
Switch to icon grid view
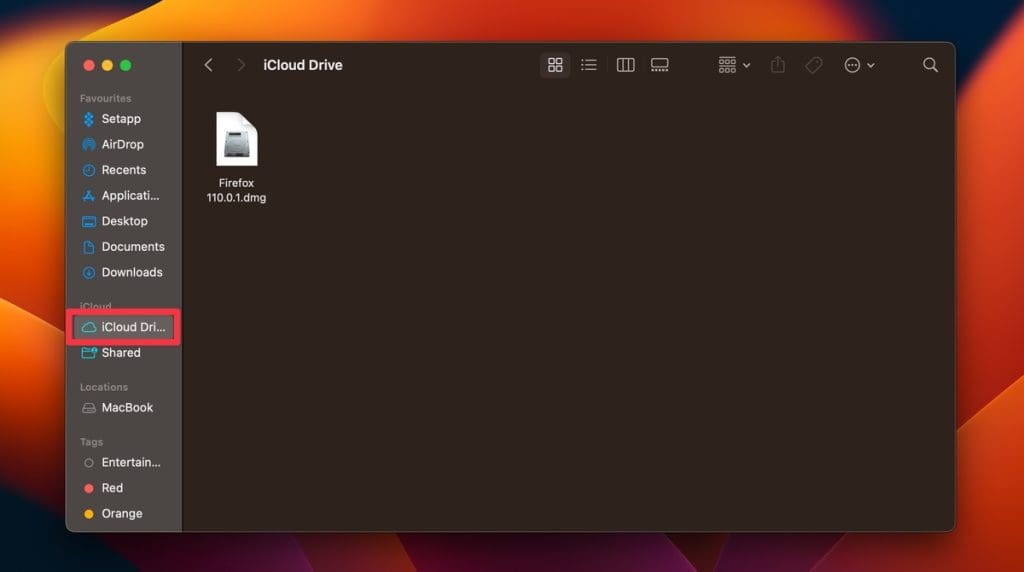(555, 65)
